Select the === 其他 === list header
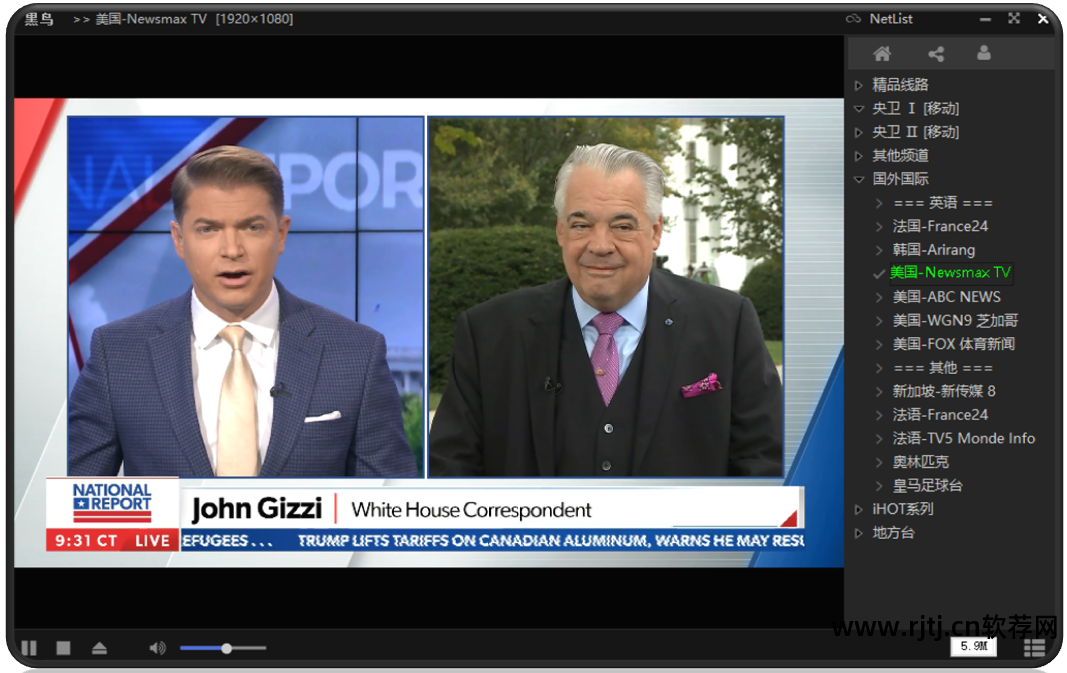 coord(942,368)
